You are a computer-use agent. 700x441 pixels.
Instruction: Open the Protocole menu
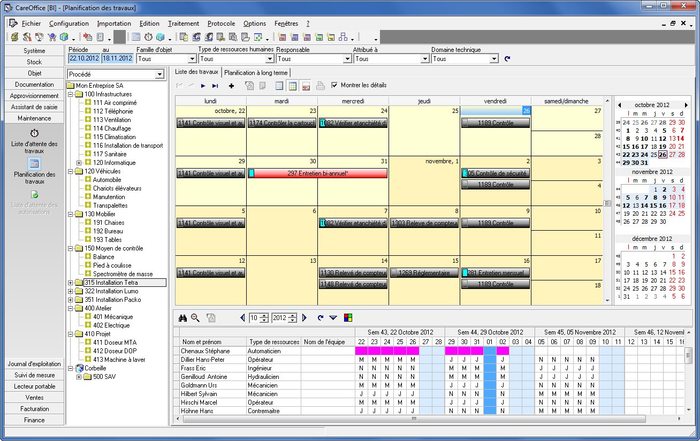[221, 23]
